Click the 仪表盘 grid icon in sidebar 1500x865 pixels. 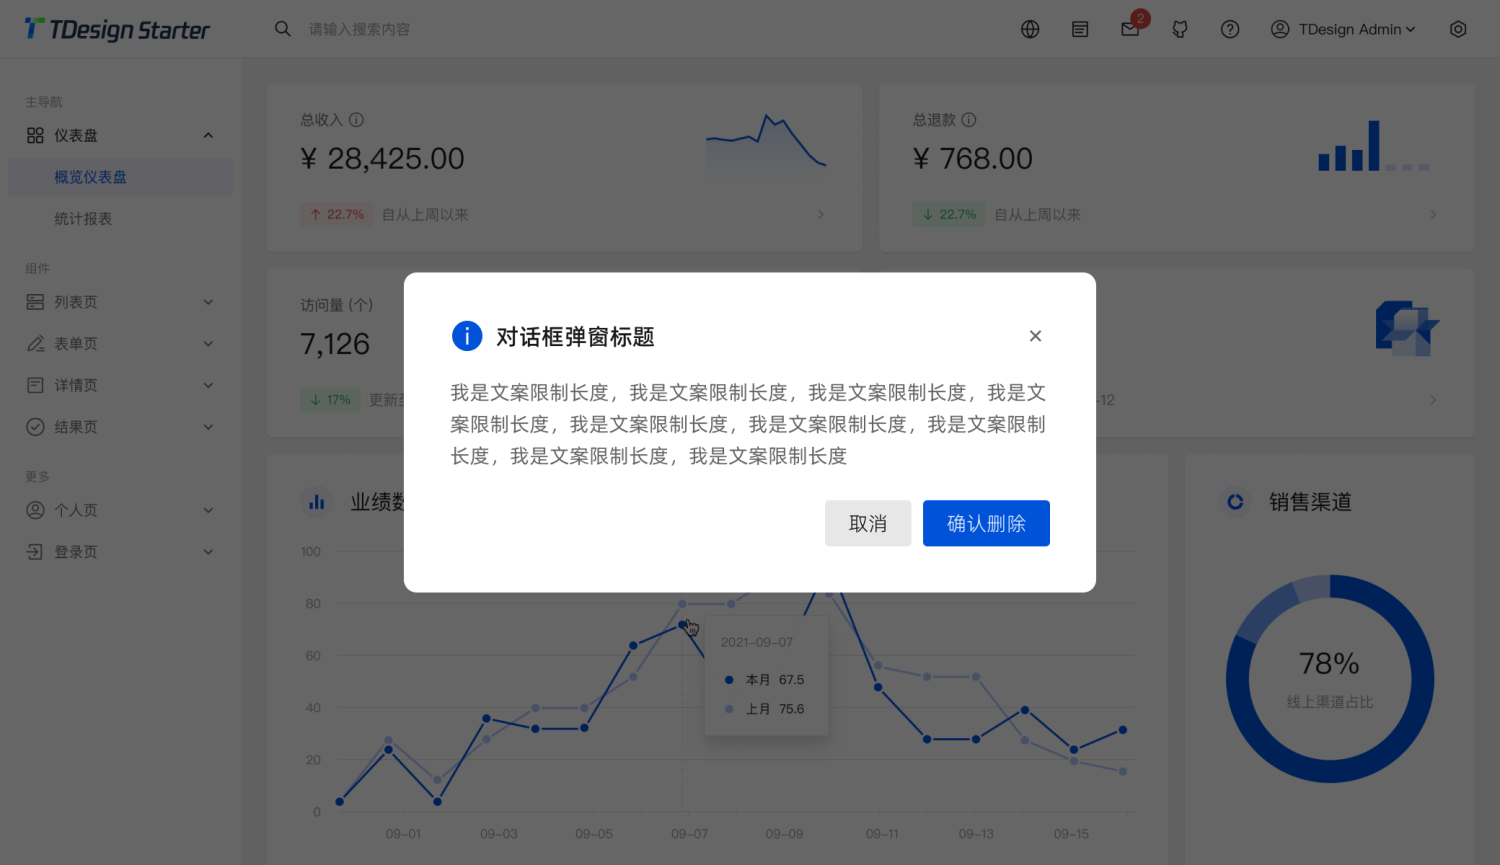point(32,135)
